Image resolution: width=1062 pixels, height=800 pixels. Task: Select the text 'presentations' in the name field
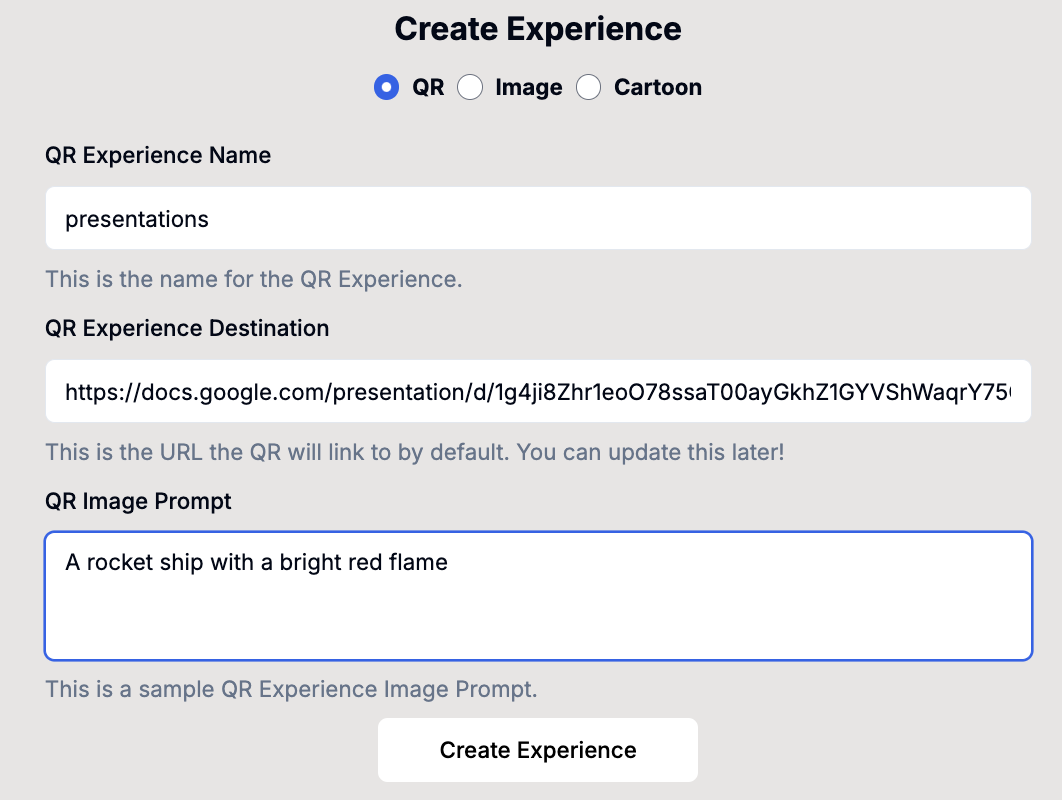[x=135, y=219]
